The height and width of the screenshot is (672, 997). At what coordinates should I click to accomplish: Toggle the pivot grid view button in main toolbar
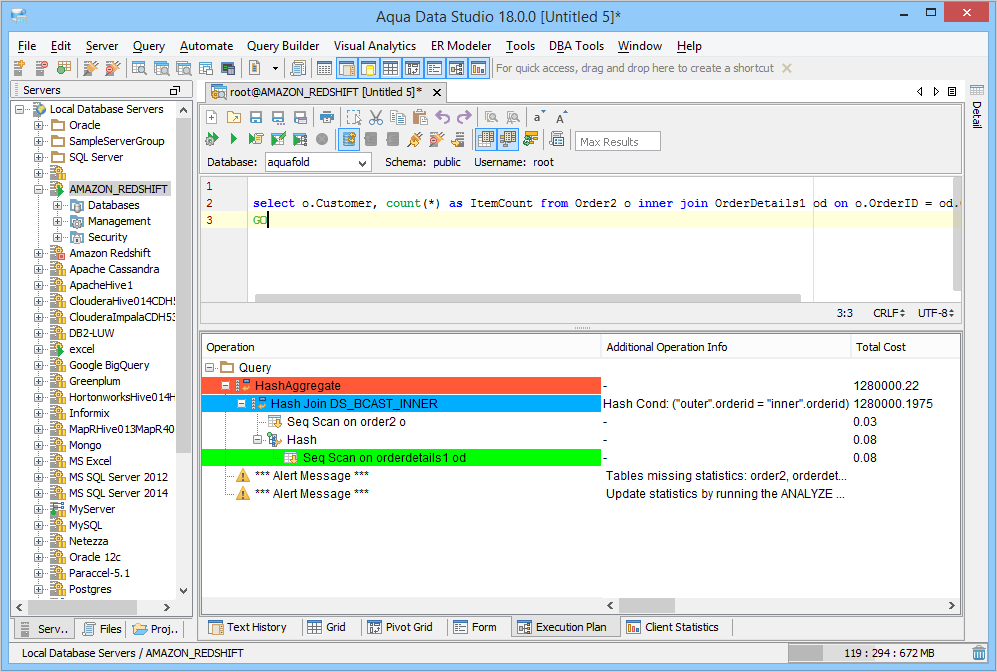tap(412, 68)
